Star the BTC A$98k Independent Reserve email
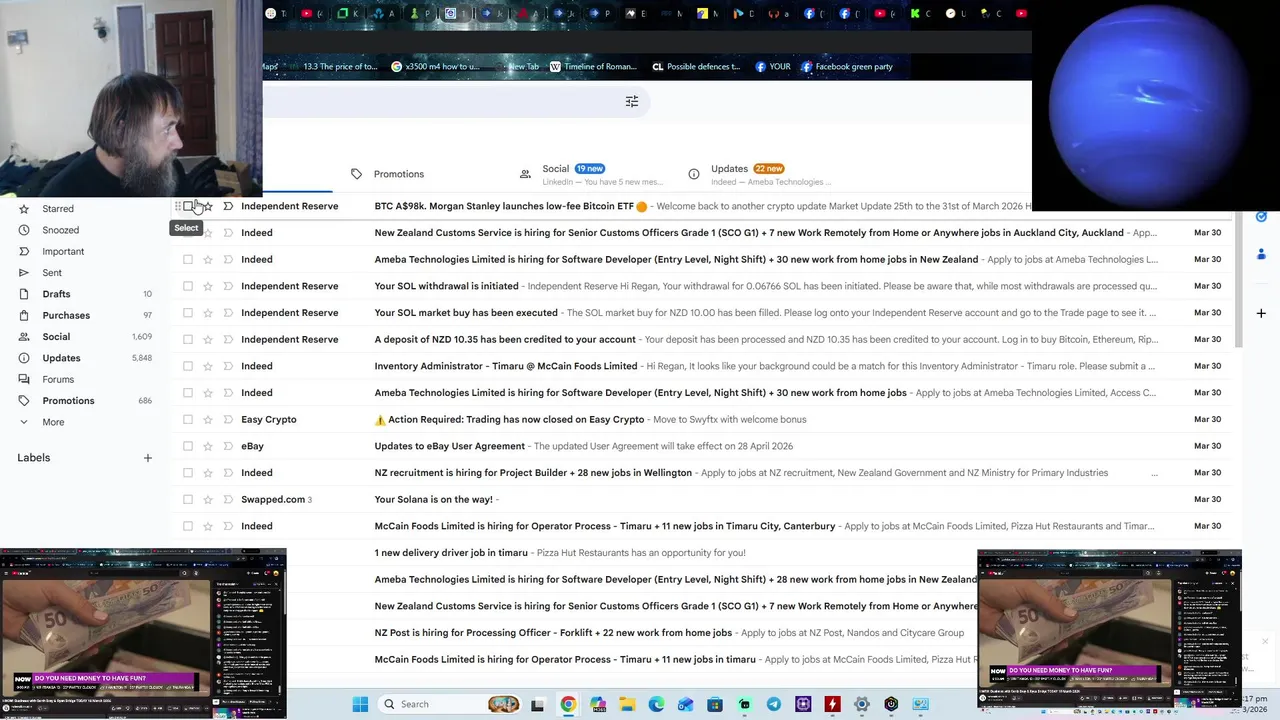 (208, 206)
